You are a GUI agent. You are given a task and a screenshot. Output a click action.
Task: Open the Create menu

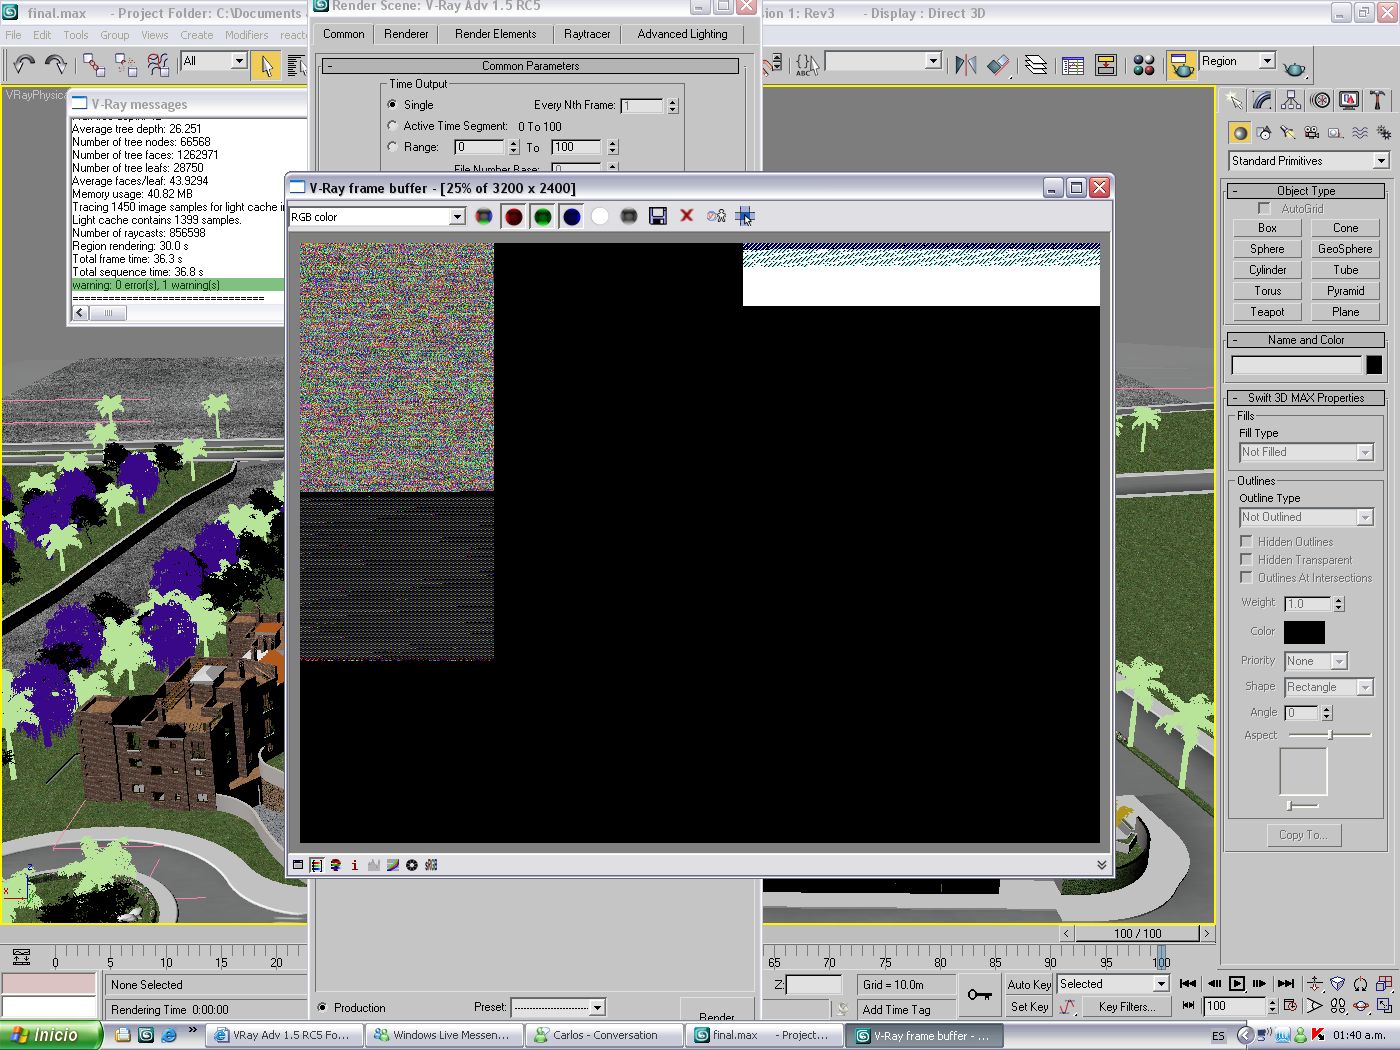point(196,34)
